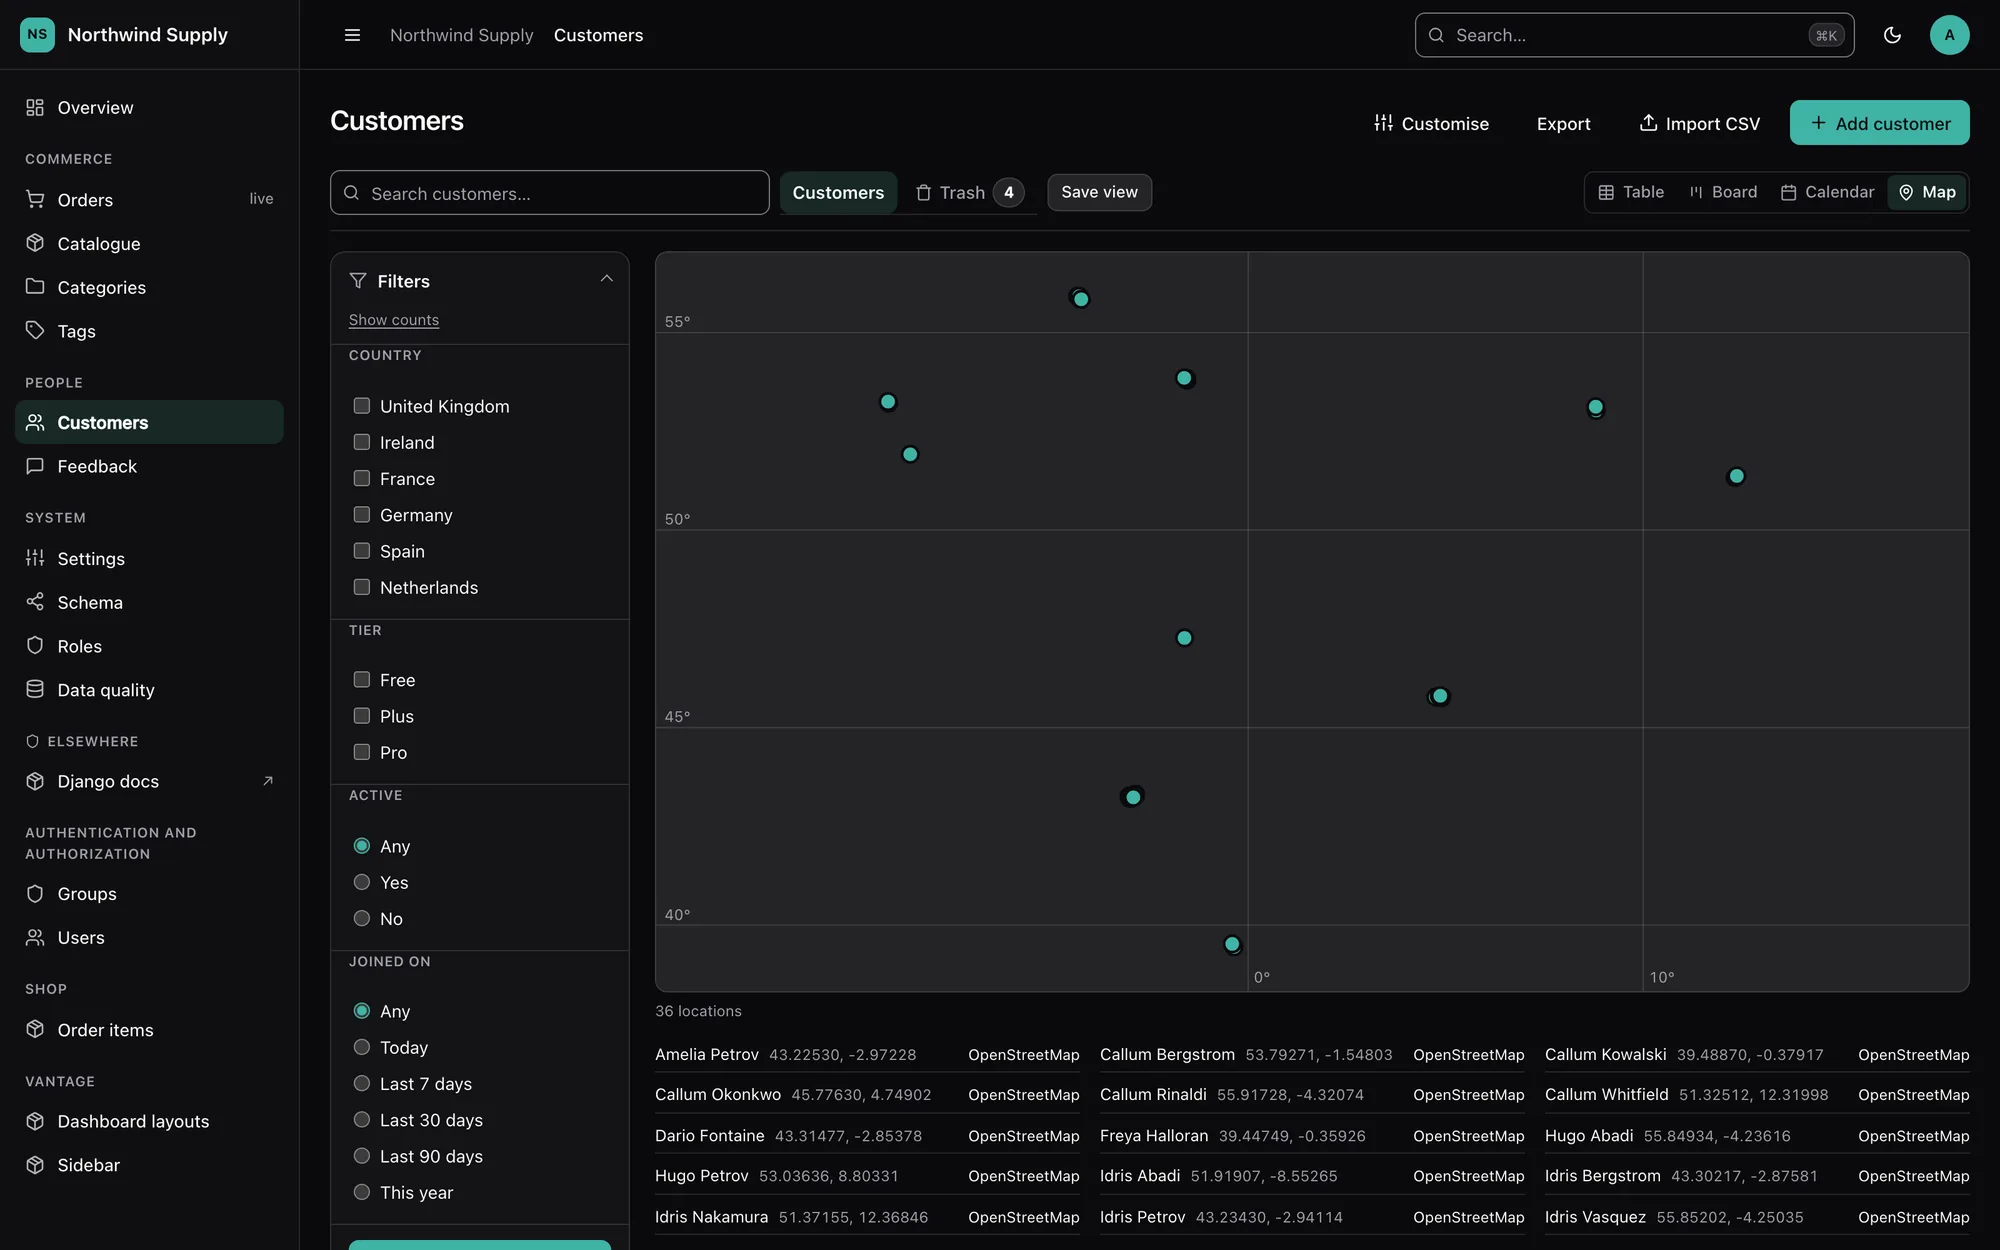Click the Export button
This screenshot has width=2000, height=1250.
(1563, 123)
